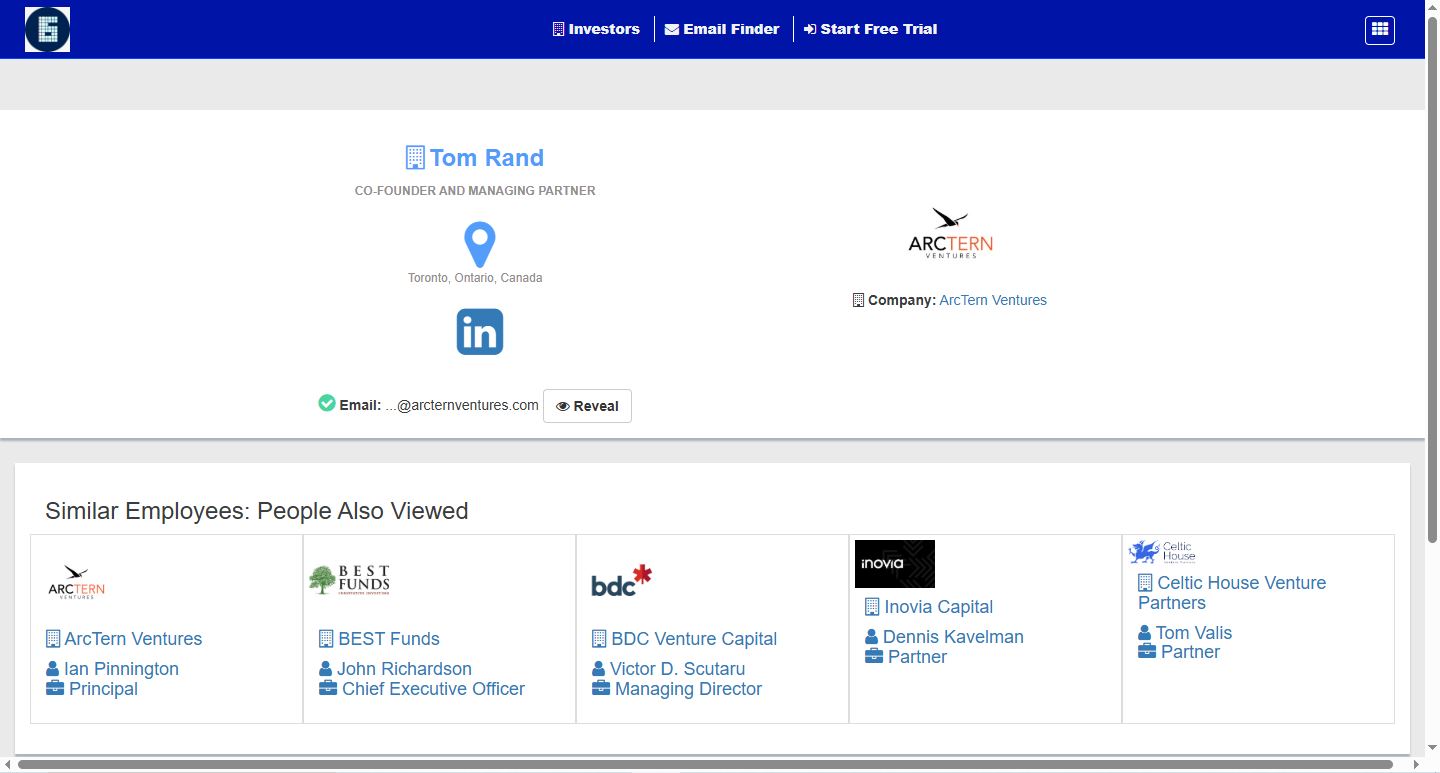Click the Chief Executive Officer title link
This screenshot has height=773, width=1440.
pos(433,689)
